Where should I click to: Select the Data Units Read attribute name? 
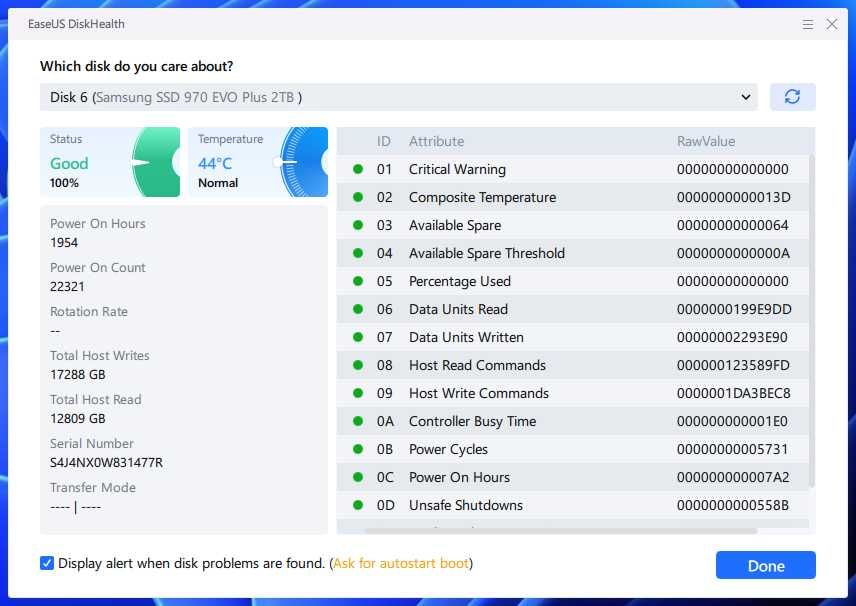(458, 309)
